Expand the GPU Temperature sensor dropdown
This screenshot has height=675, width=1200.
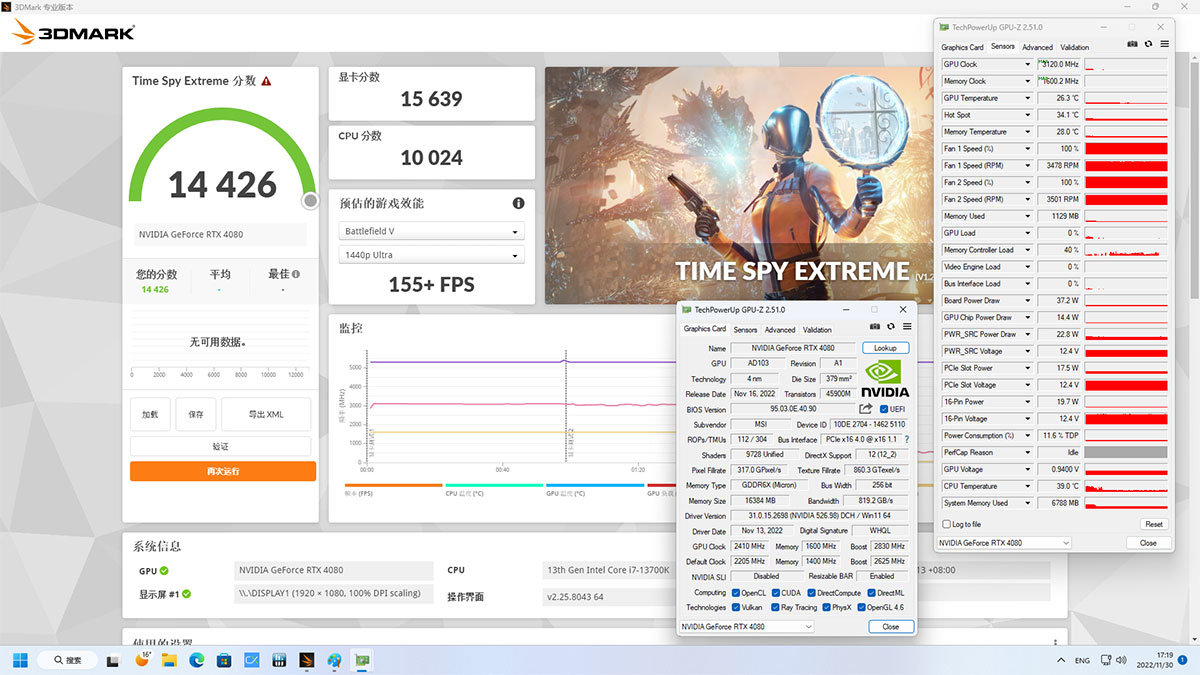point(1027,98)
